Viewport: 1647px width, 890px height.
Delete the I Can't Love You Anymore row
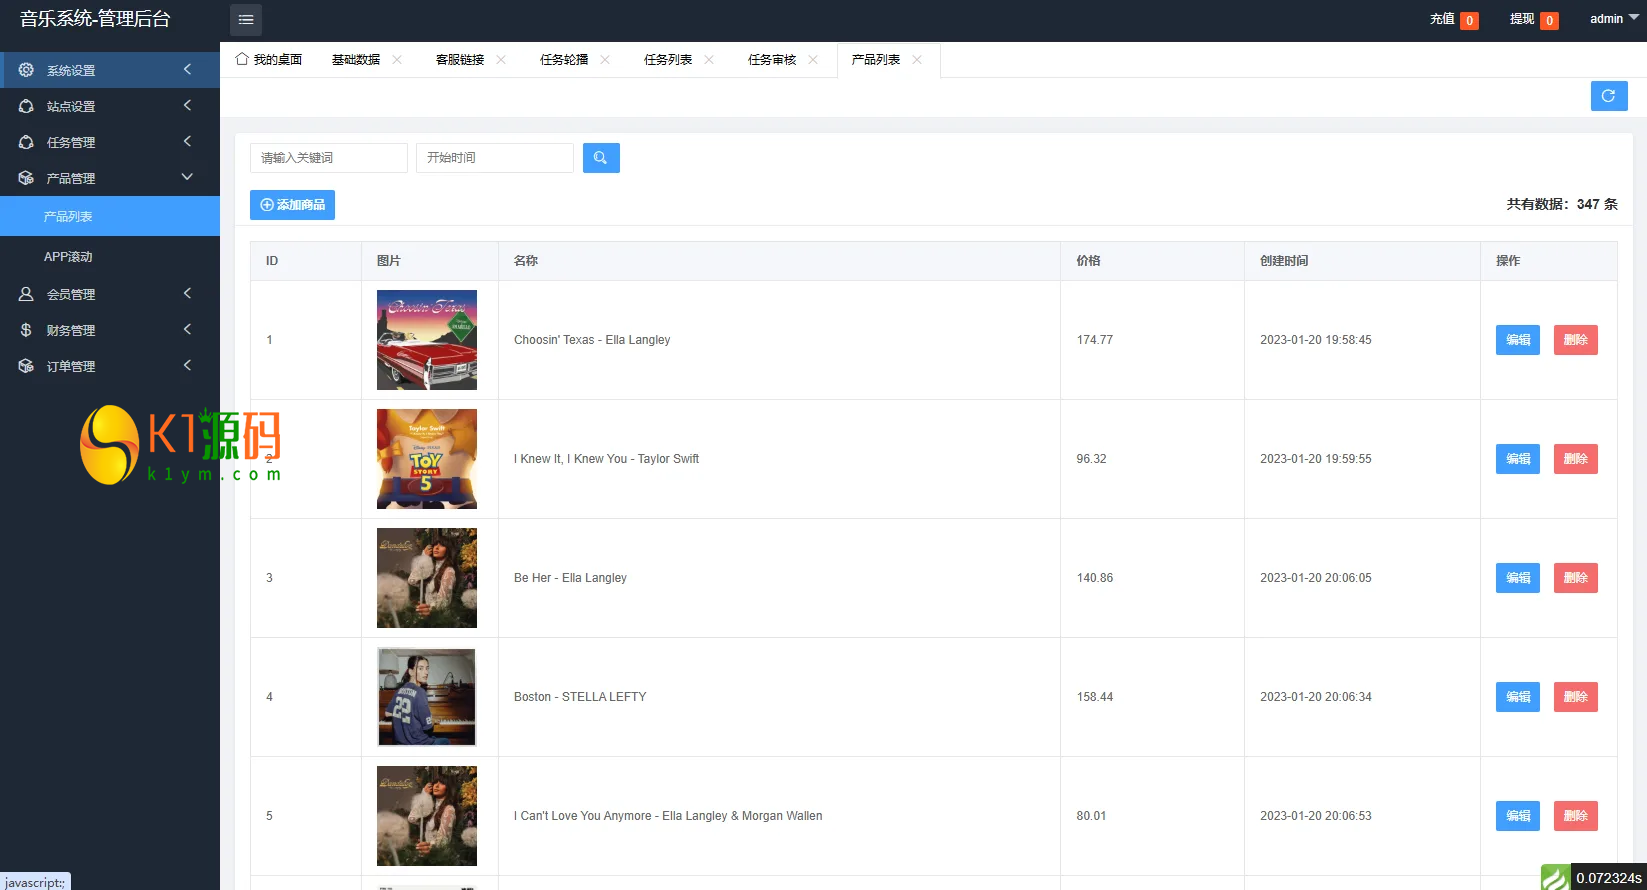(x=1576, y=816)
